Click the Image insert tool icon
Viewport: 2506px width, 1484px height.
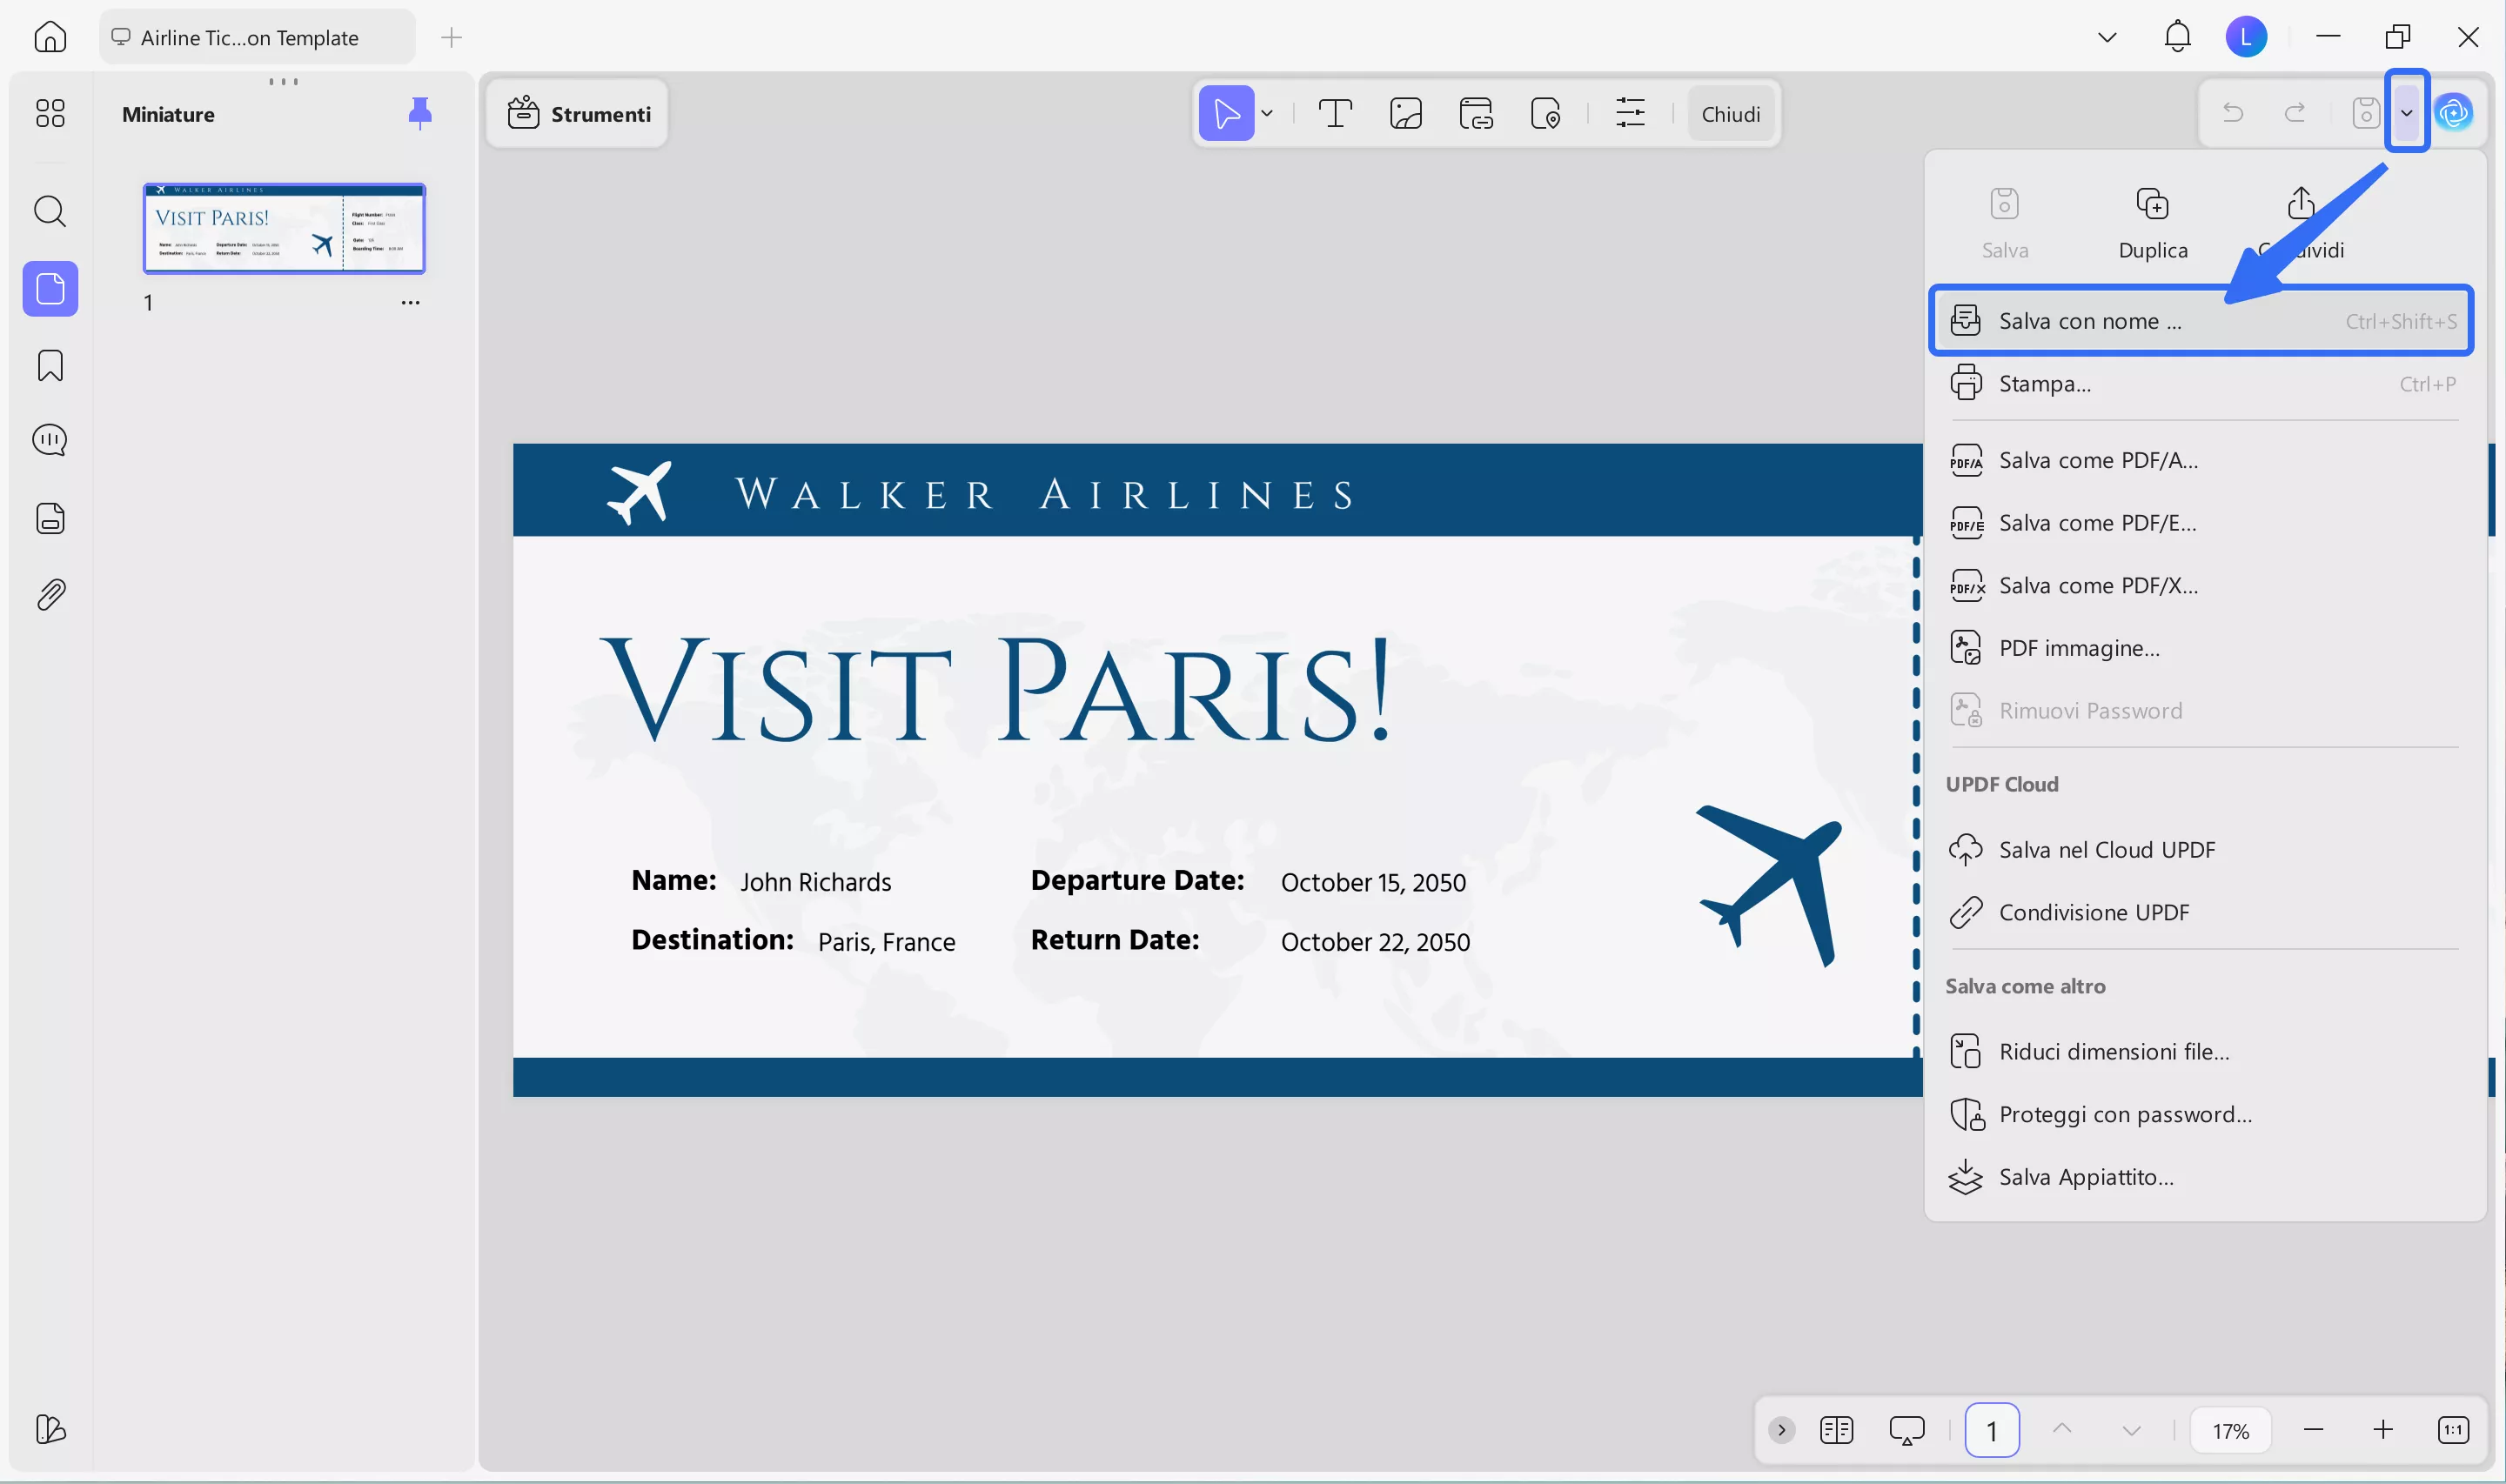(x=1405, y=114)
